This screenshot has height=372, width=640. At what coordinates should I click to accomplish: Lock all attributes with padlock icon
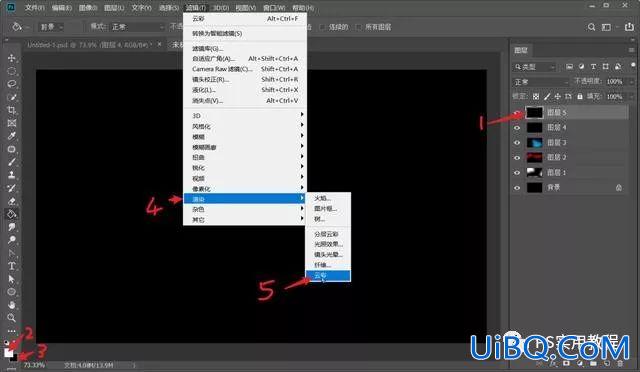pos(580,97)
